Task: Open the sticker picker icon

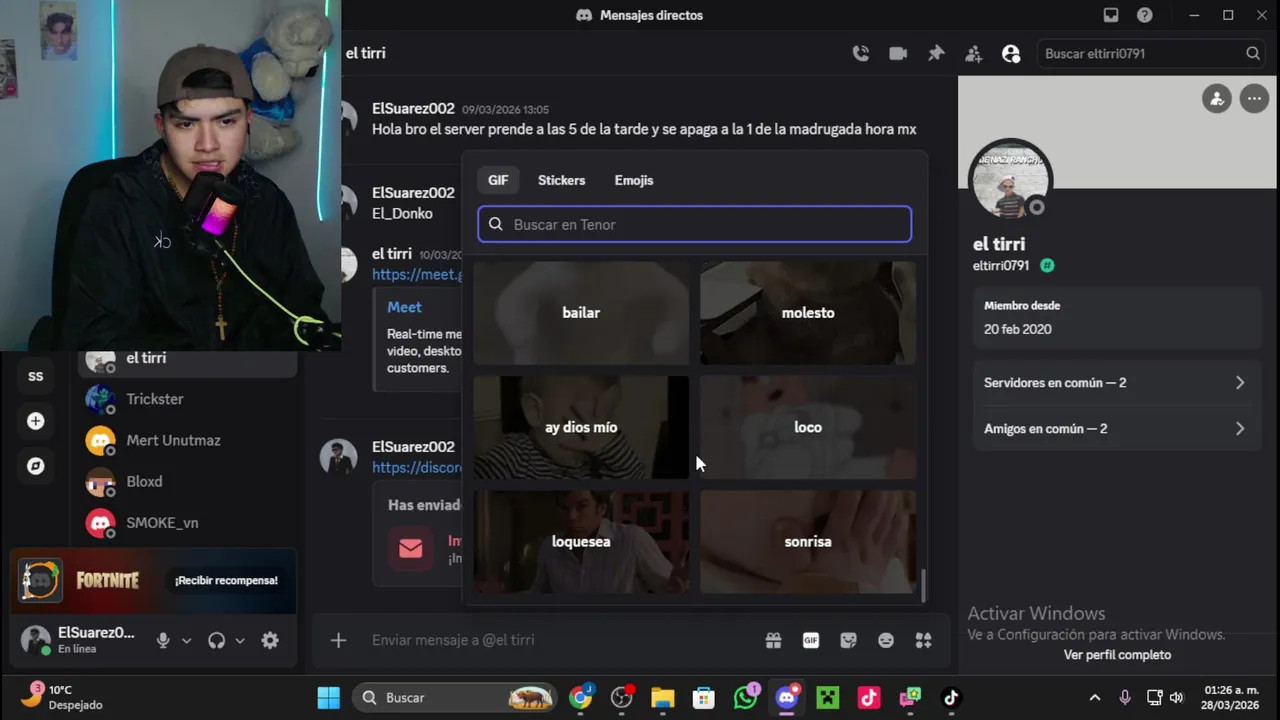Action: tap(848, 640)
